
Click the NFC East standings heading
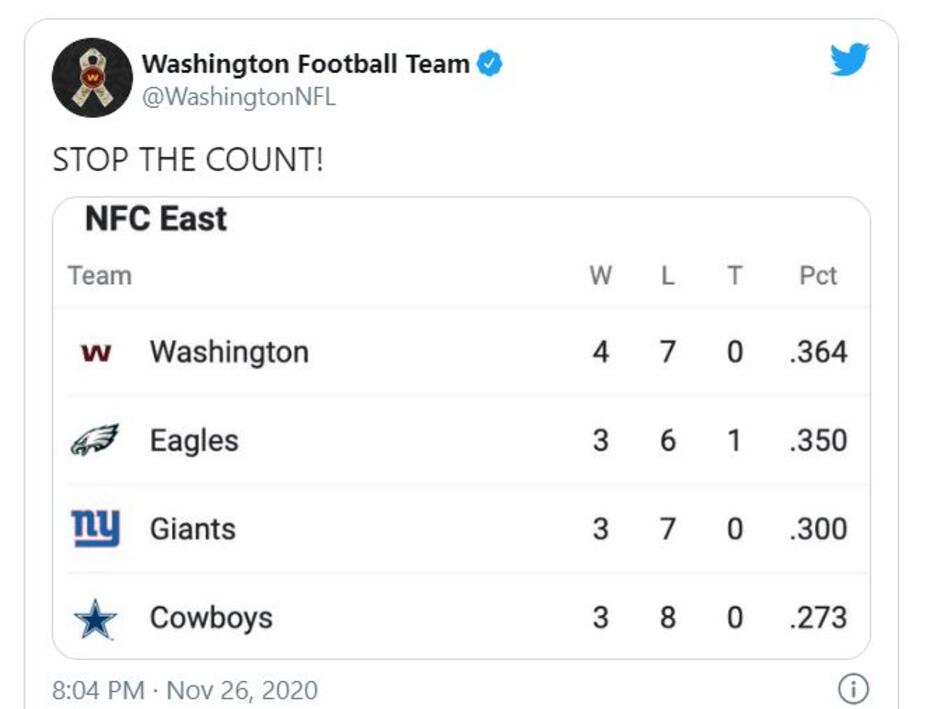click(156, 219)
